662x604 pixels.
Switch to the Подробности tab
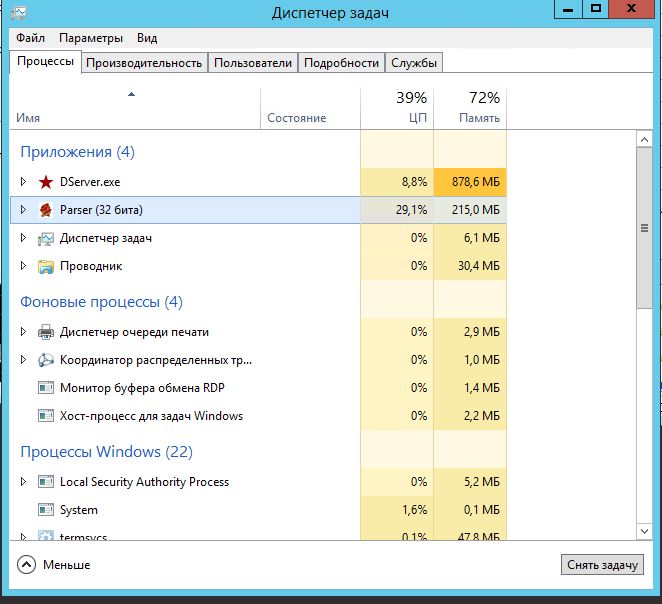(342, 63)
